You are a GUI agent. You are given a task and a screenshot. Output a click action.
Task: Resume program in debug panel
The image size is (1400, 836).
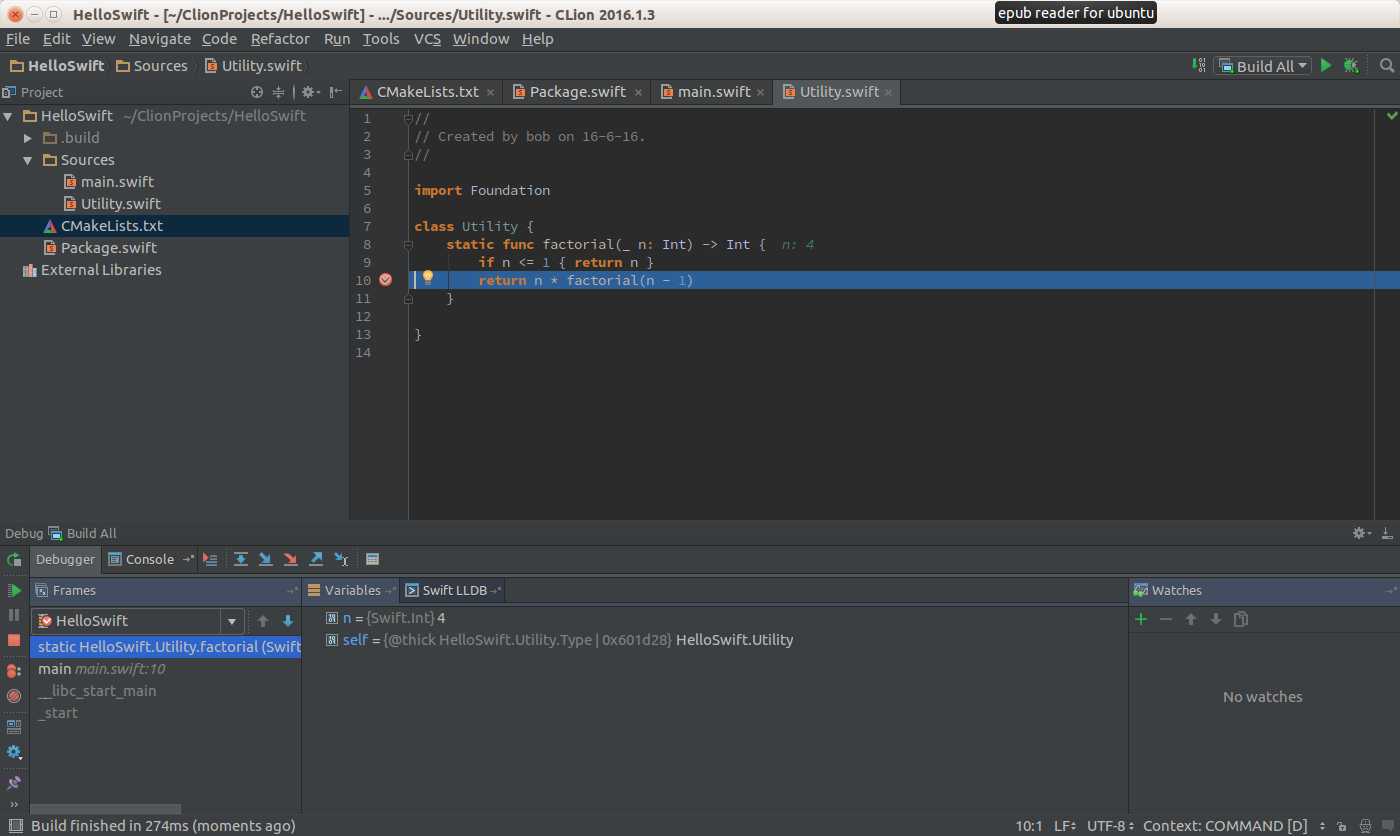(14, 591)
